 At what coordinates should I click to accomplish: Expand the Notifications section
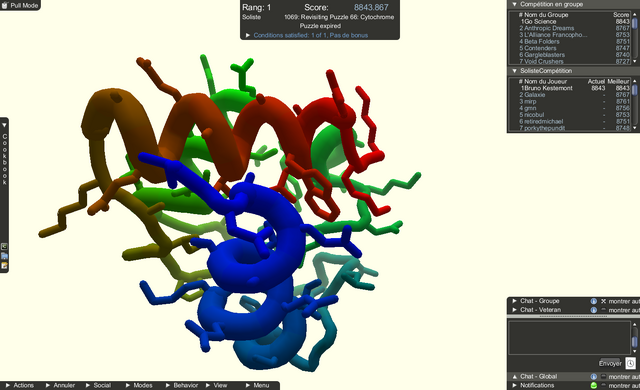tap(514, 386)
